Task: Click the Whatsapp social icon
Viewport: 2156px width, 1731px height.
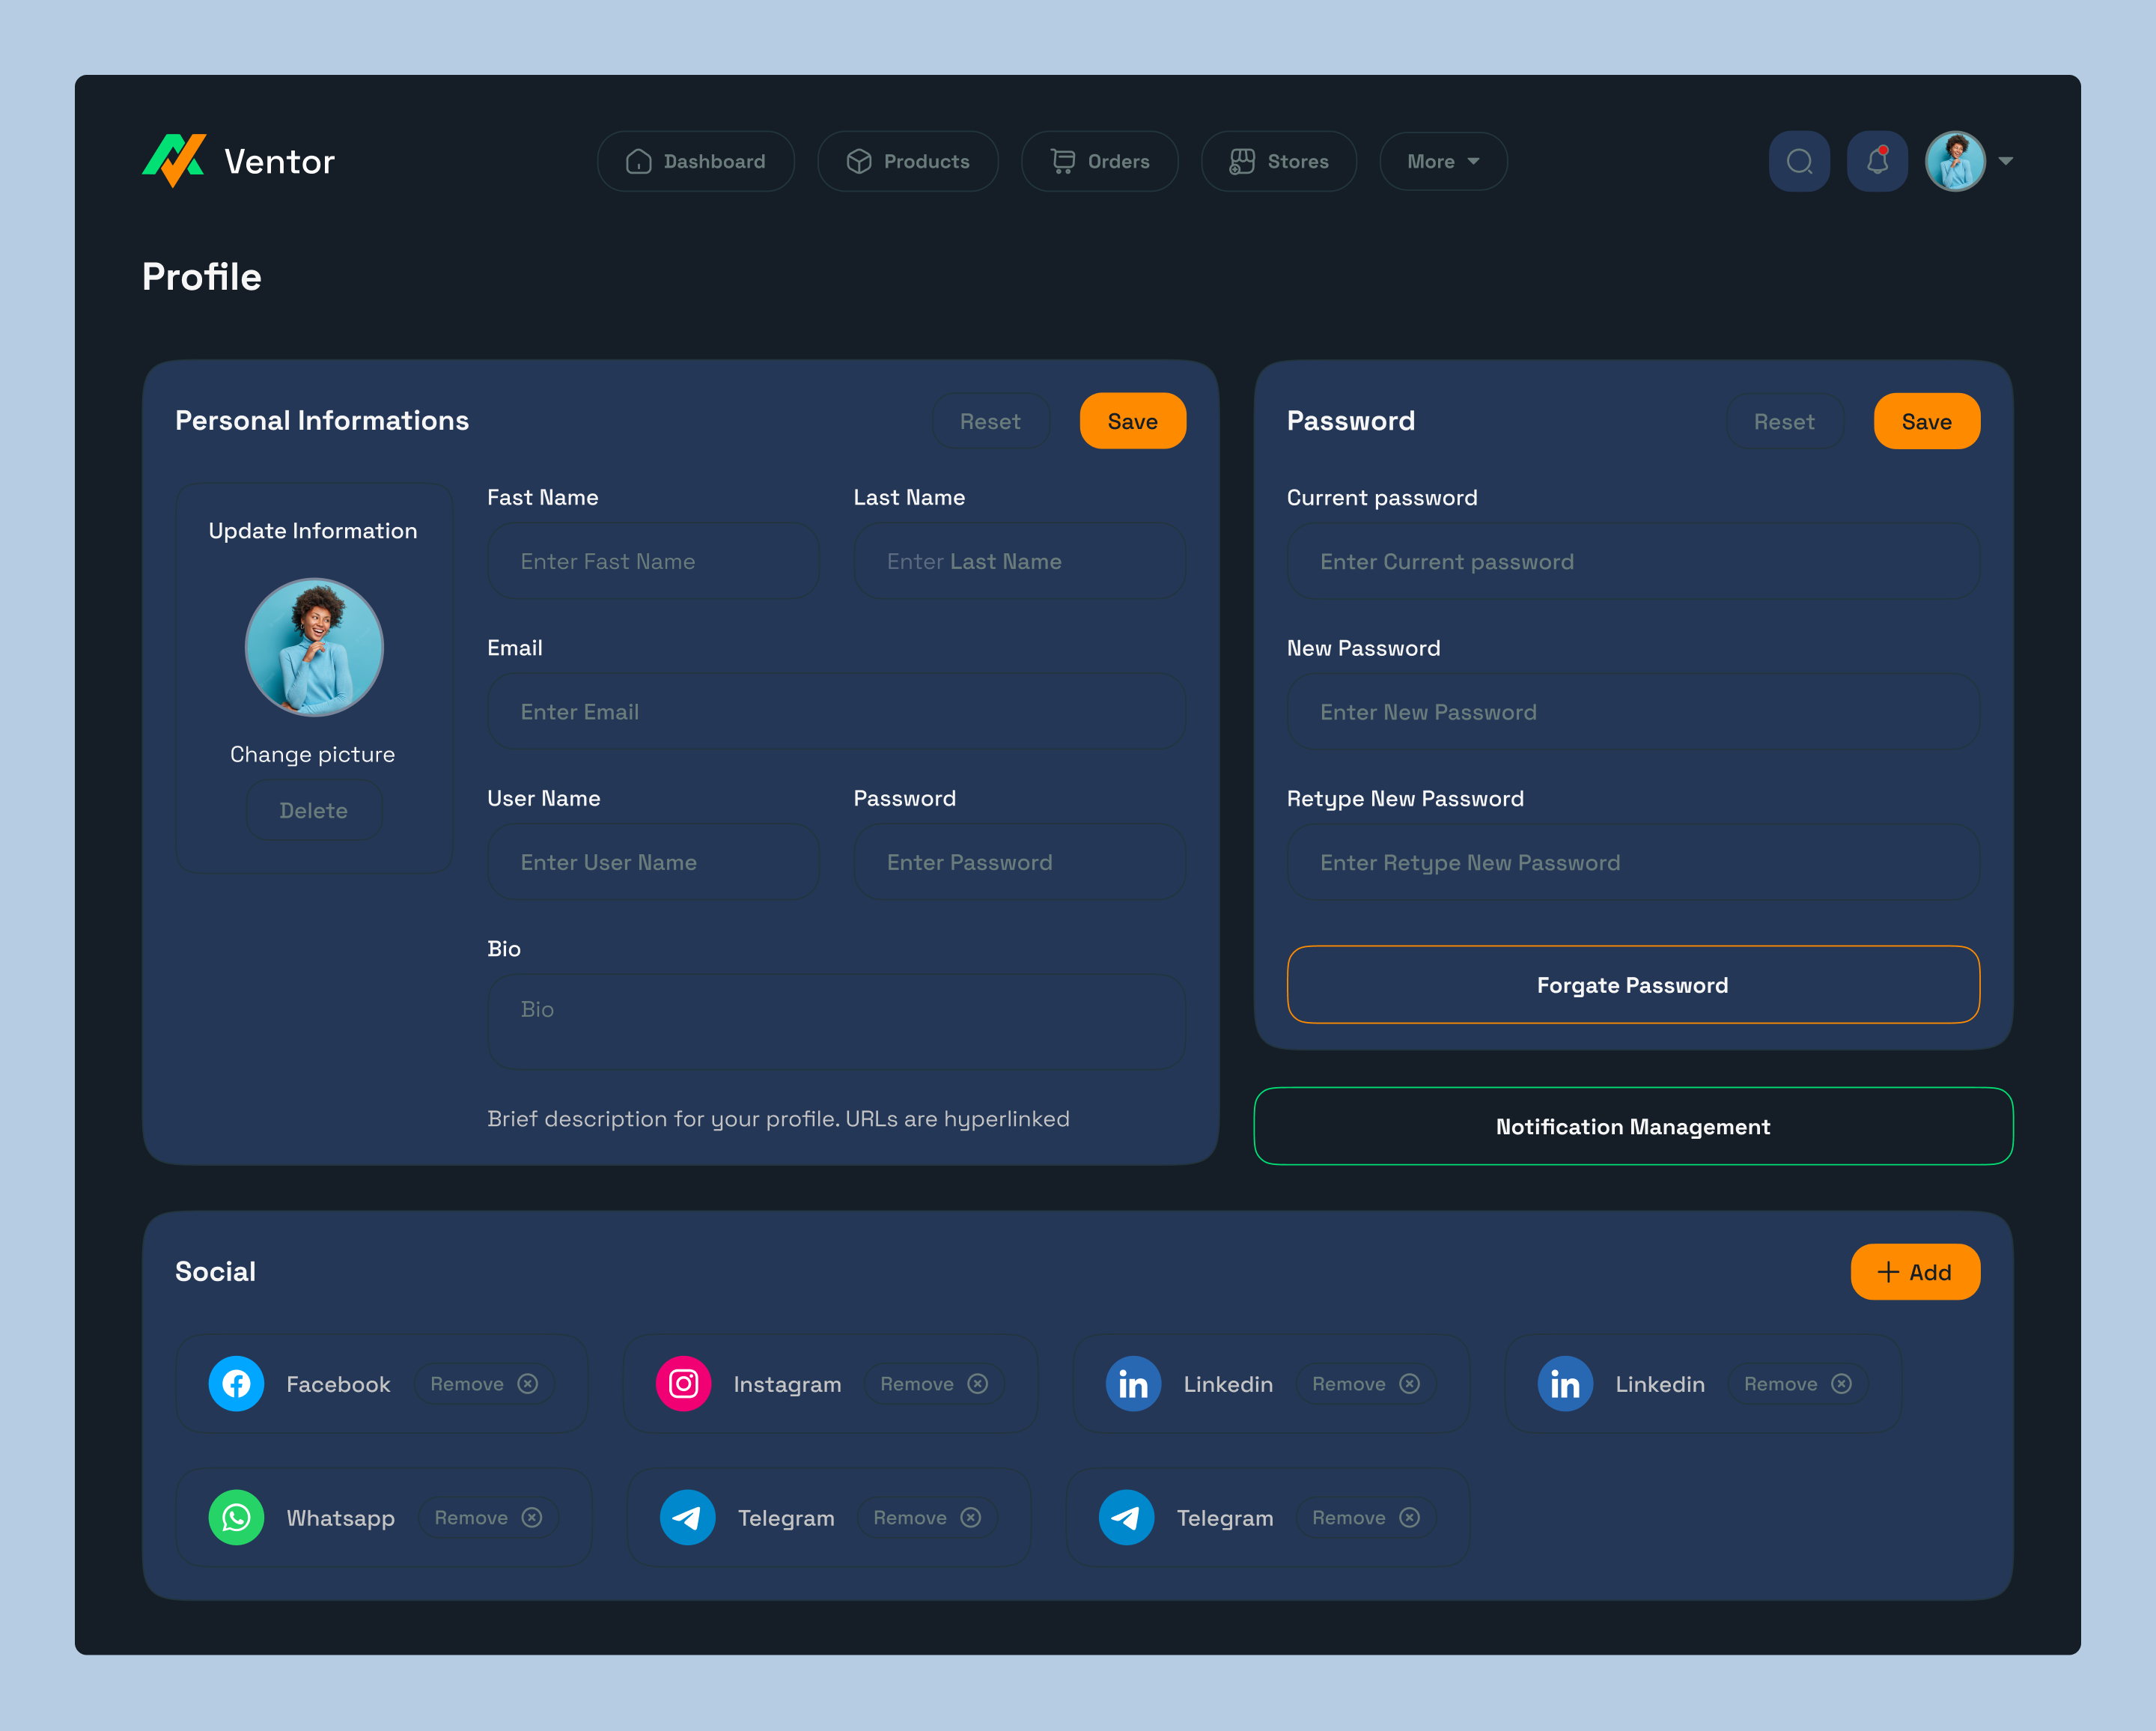Action: click(237, 1517)
